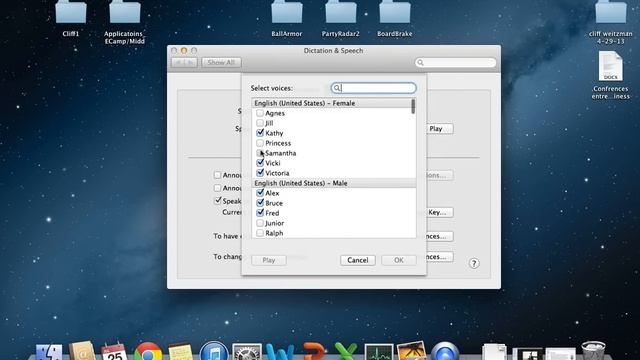Image resolution: width=640 pixels, height=360 pixels.
Task: Click the help question mark button
Action: (x=474, y=263)
